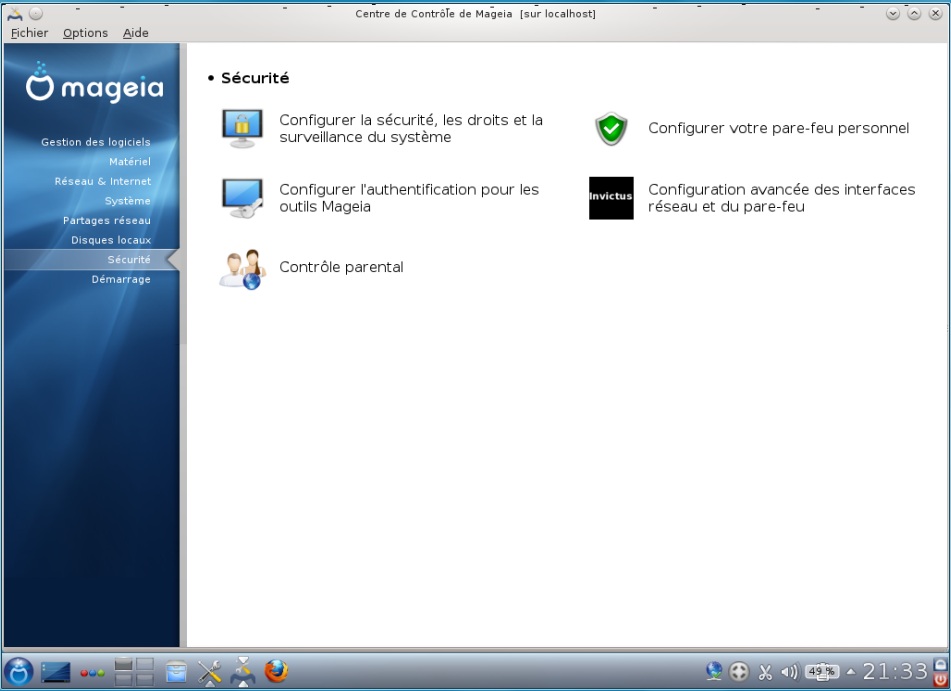Click authentication for Mageia tools icon

point(242,198)
